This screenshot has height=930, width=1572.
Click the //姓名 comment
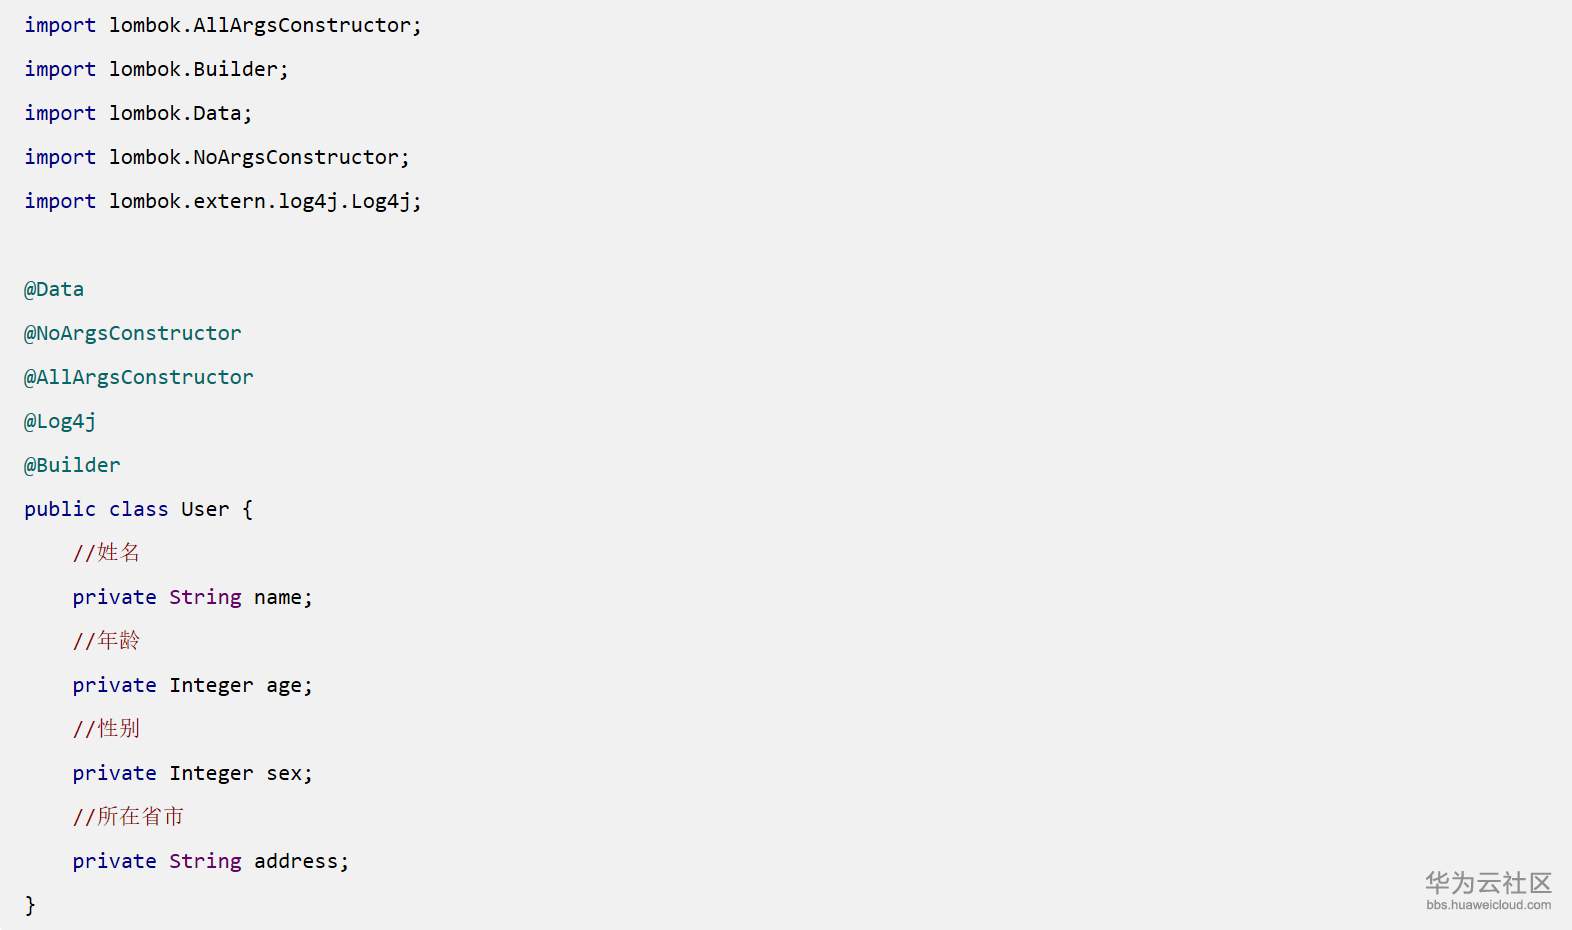[106, 553]
